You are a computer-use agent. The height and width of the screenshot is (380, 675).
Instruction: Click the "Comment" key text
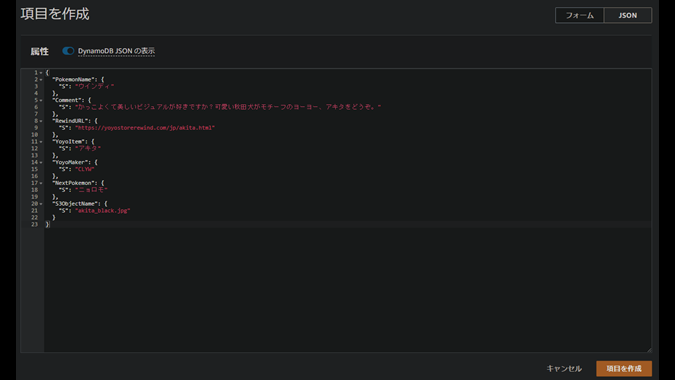pyautogui.click(x=67, y=100)
